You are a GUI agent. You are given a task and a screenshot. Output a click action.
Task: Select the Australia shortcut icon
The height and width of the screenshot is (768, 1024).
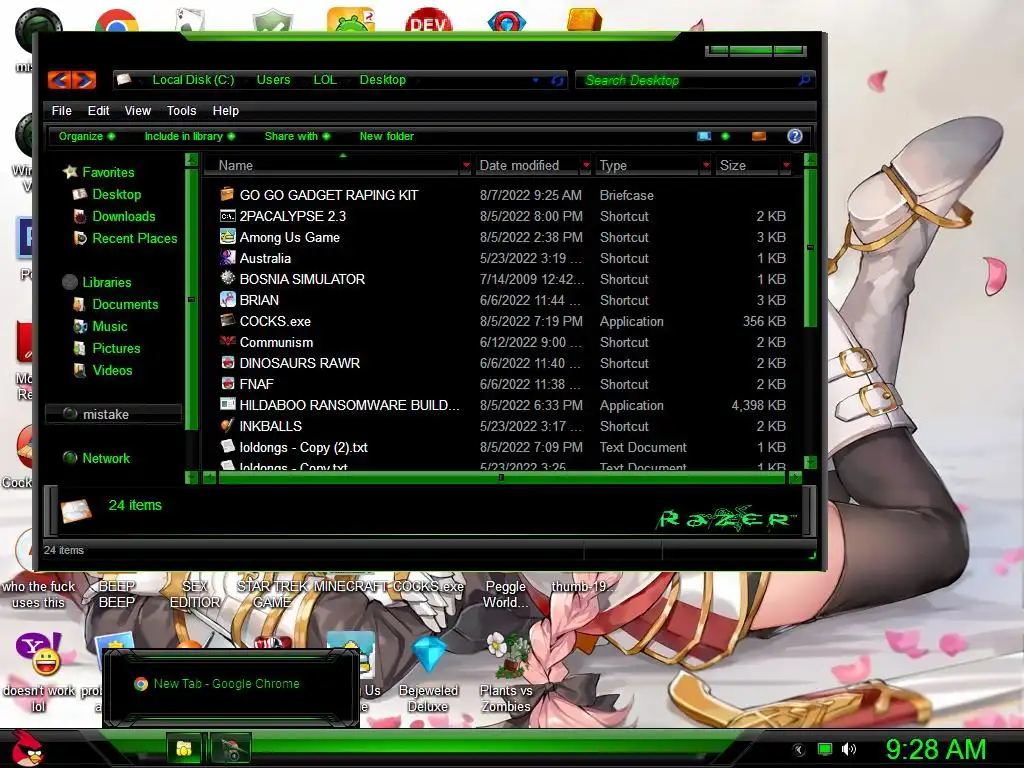227,258
